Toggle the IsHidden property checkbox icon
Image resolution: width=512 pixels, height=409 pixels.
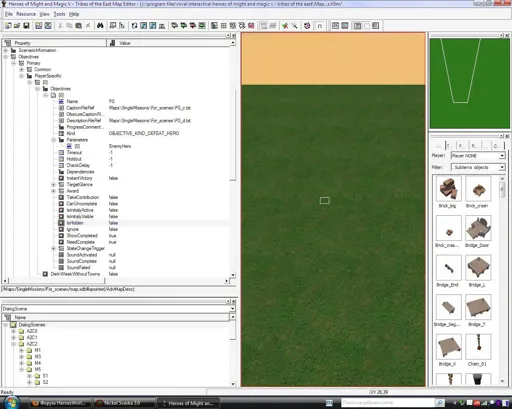click(61, 223)
